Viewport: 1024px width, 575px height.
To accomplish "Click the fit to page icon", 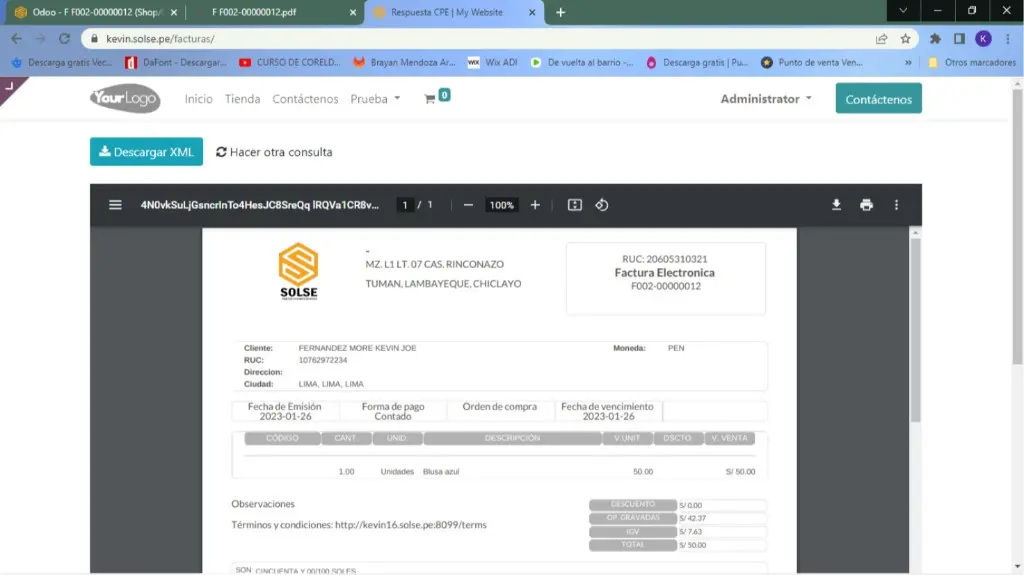I will tap(575, 205).
